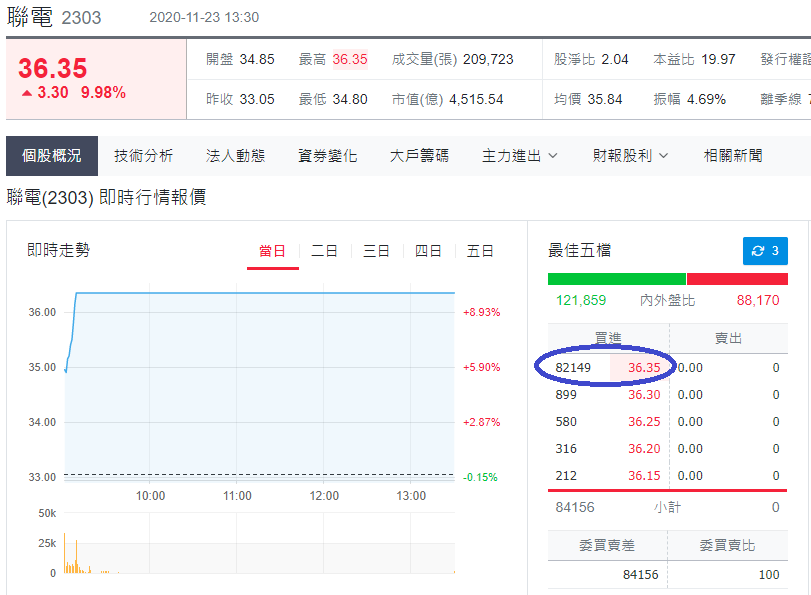Click the bid volume 899
Screen dimensions: 811x595
click(x=566, y=395)
